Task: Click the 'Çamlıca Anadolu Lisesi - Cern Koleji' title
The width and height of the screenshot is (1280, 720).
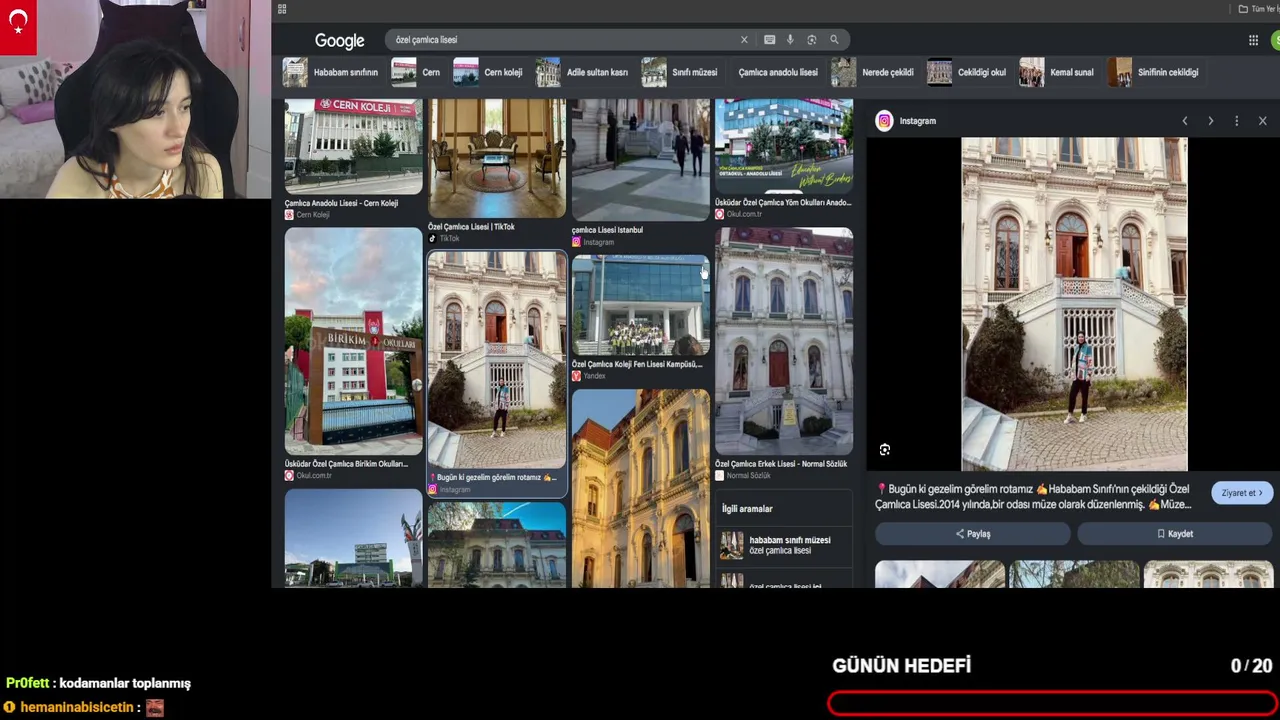Action: click(x=341, y=203)
